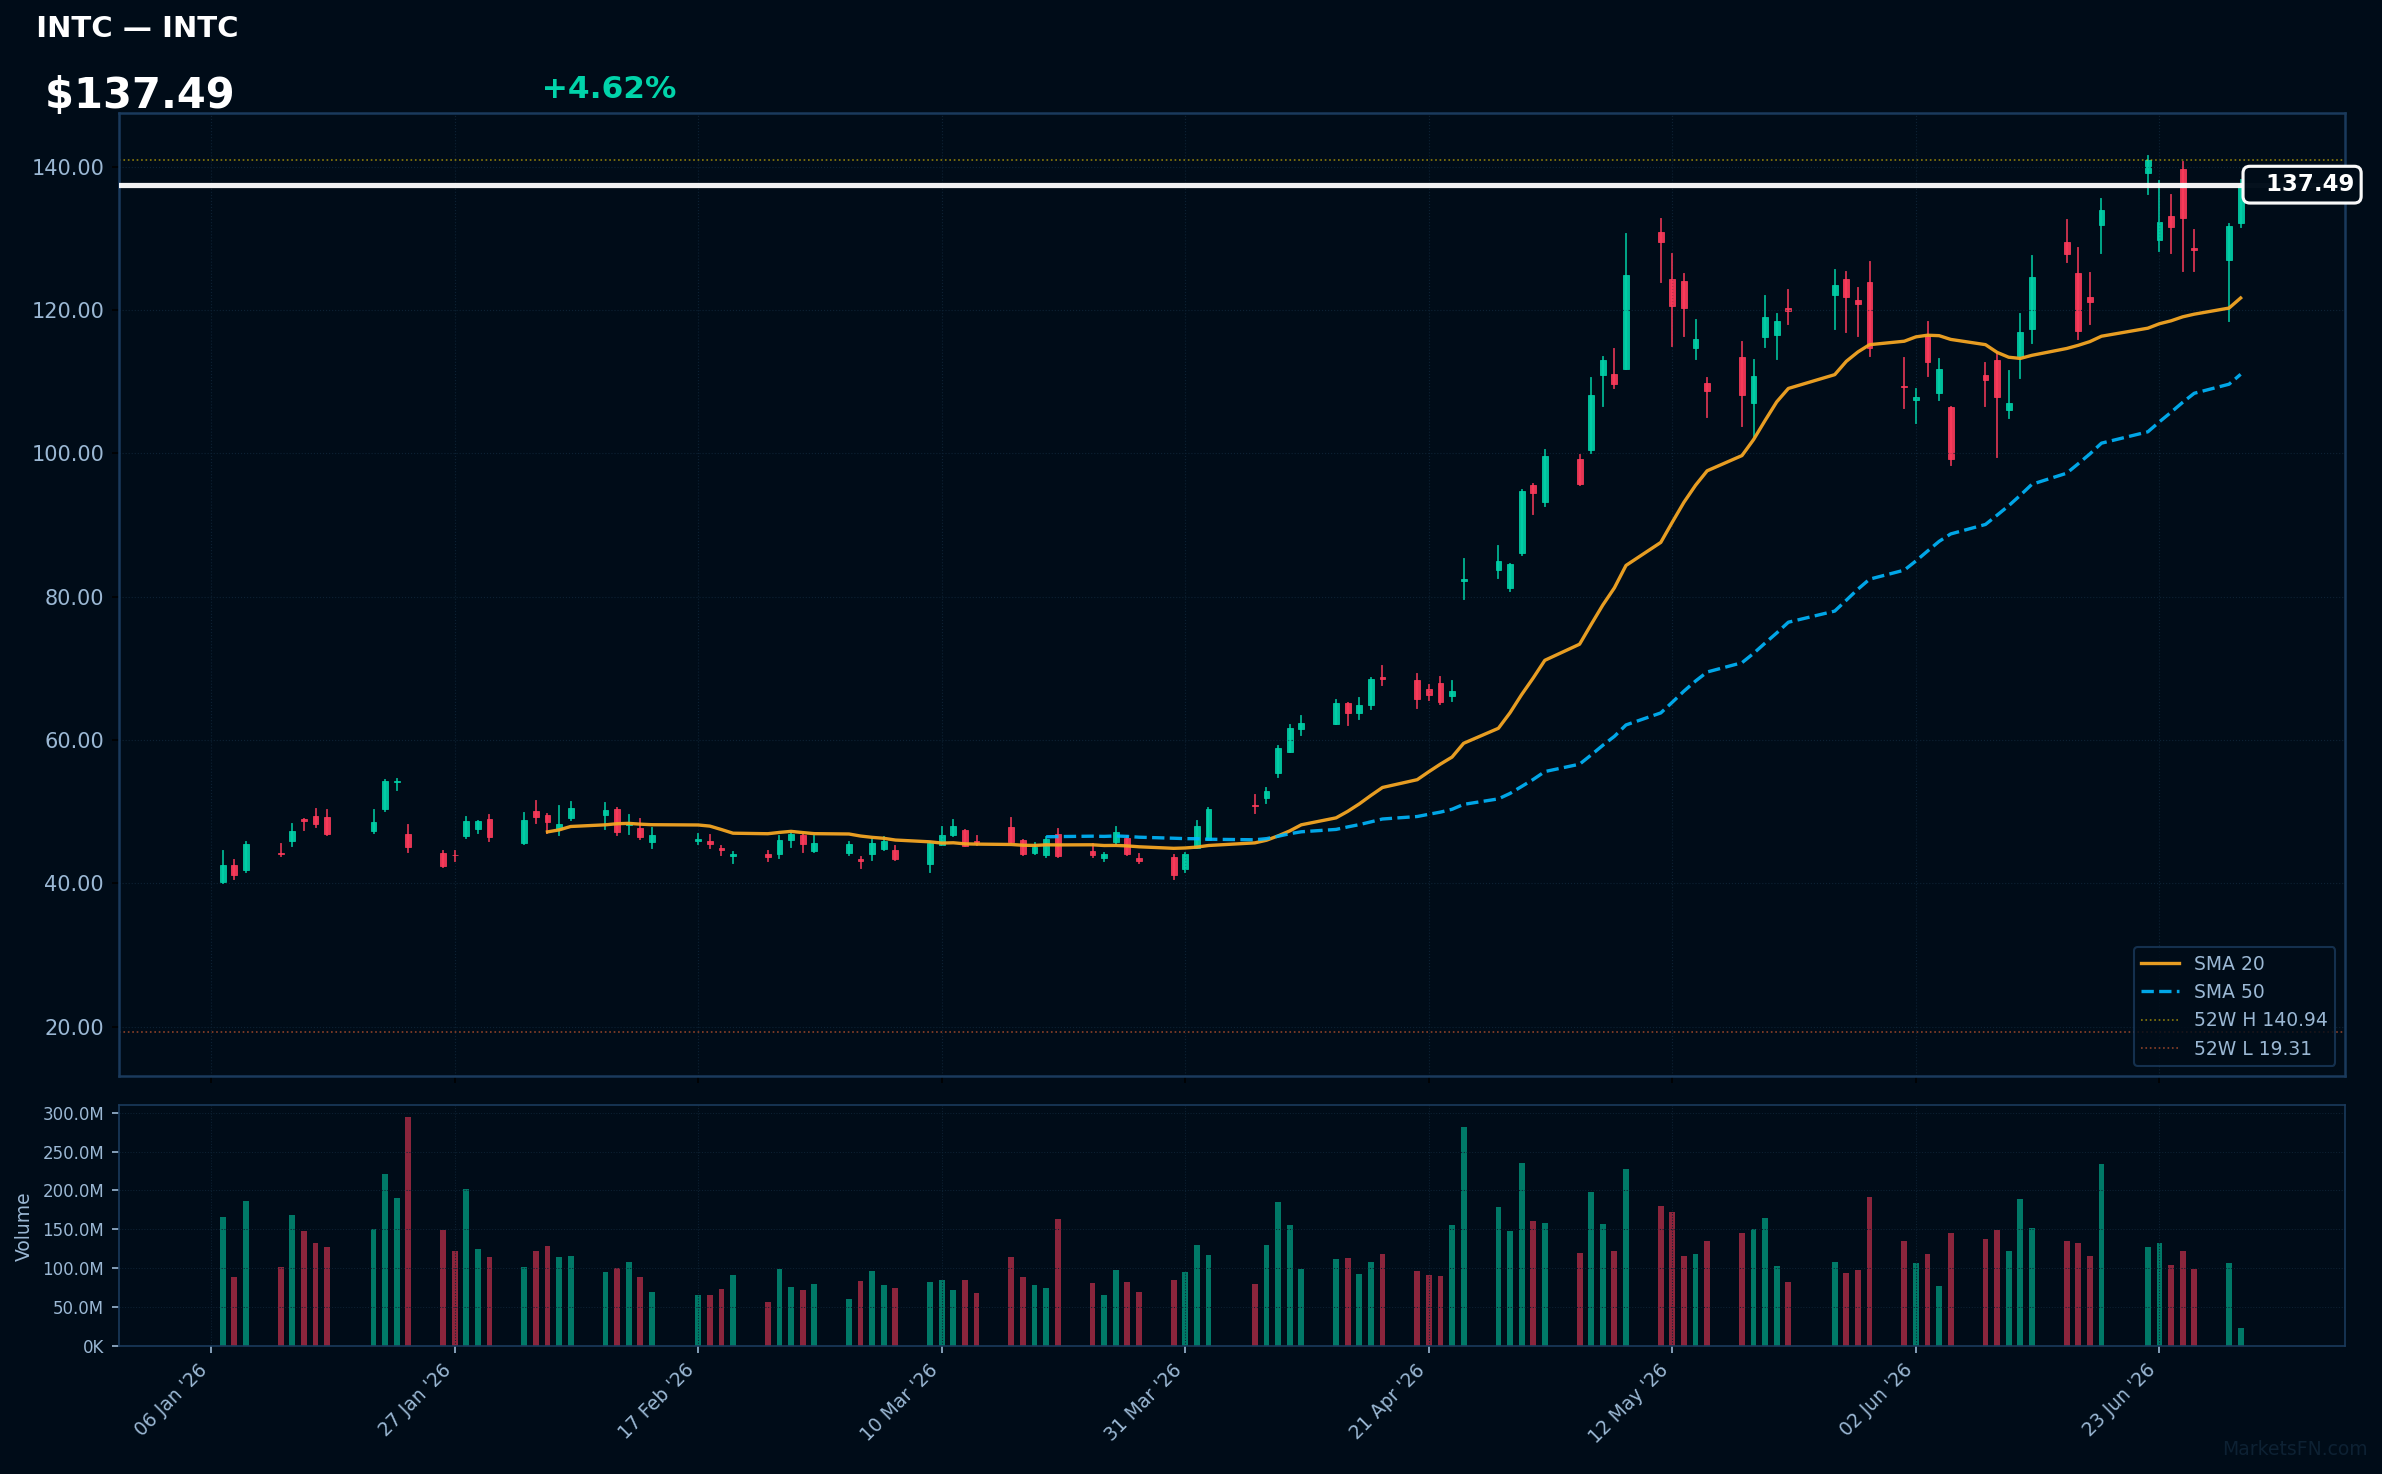The image size is (2382, 1474).
Task: Click the tall green volume bar after 21 Apr
Action: pos(1464,1236)
